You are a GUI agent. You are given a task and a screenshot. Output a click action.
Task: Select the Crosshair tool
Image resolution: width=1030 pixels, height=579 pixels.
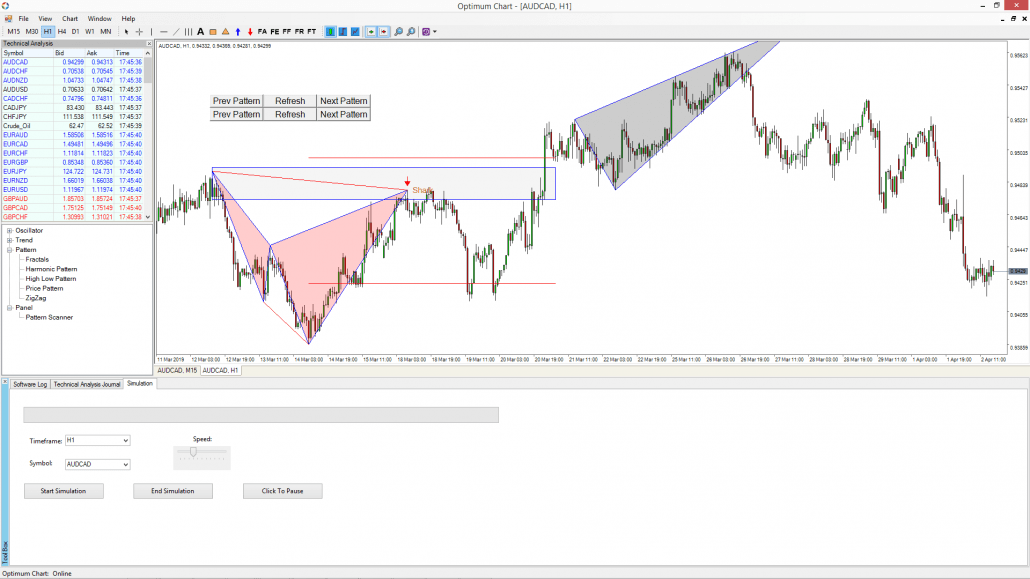(x=139, y=31)
